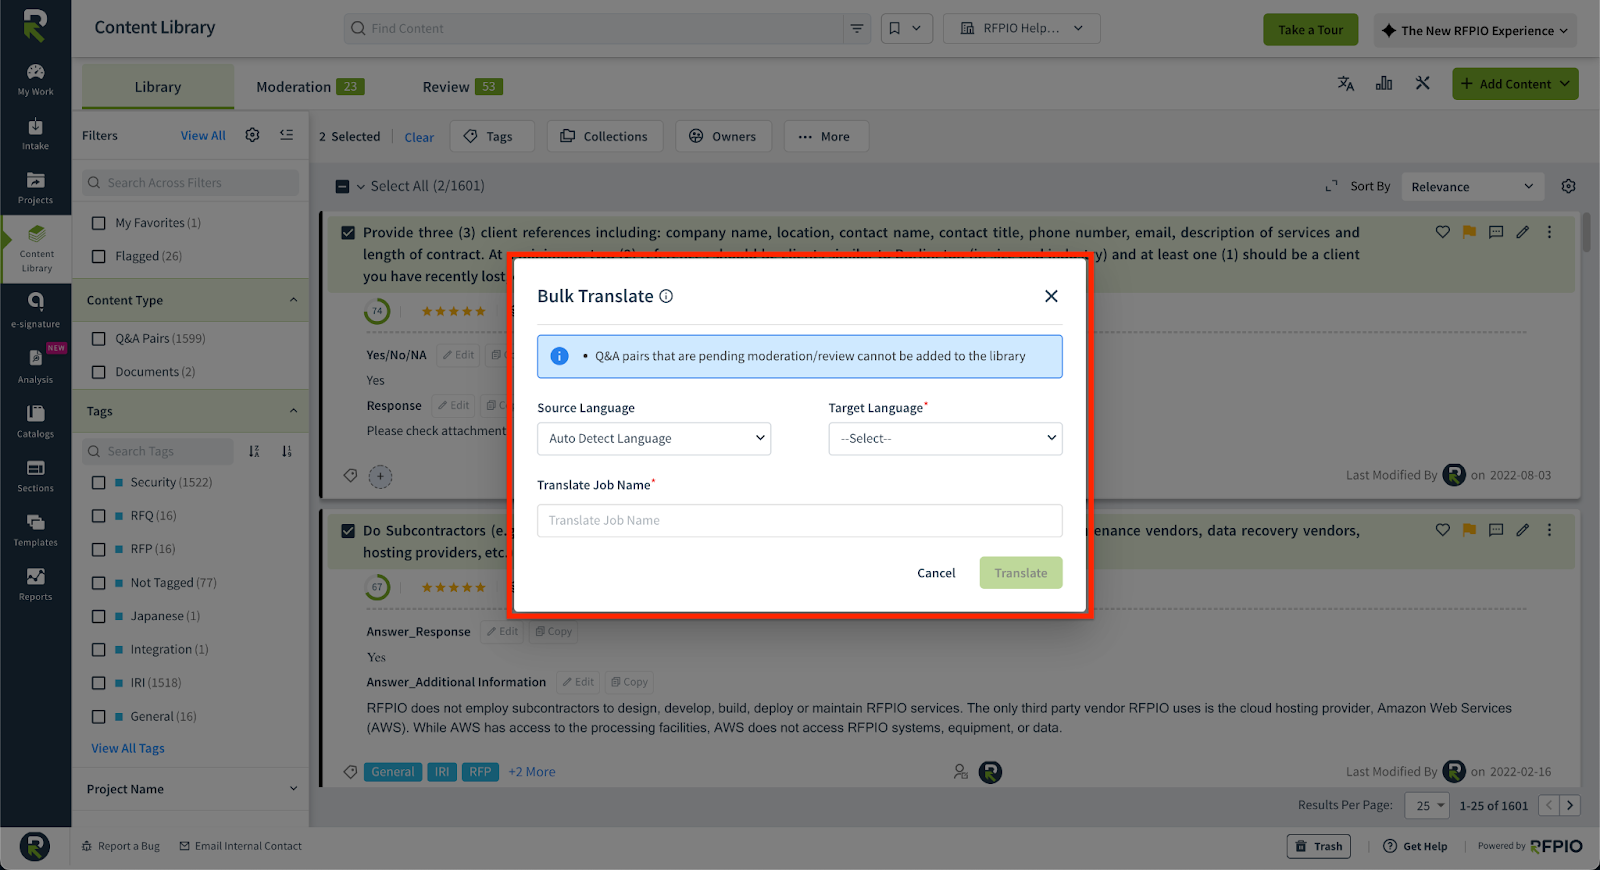
Task: Switch to the Moderation tab
Action: coord(309,87)
